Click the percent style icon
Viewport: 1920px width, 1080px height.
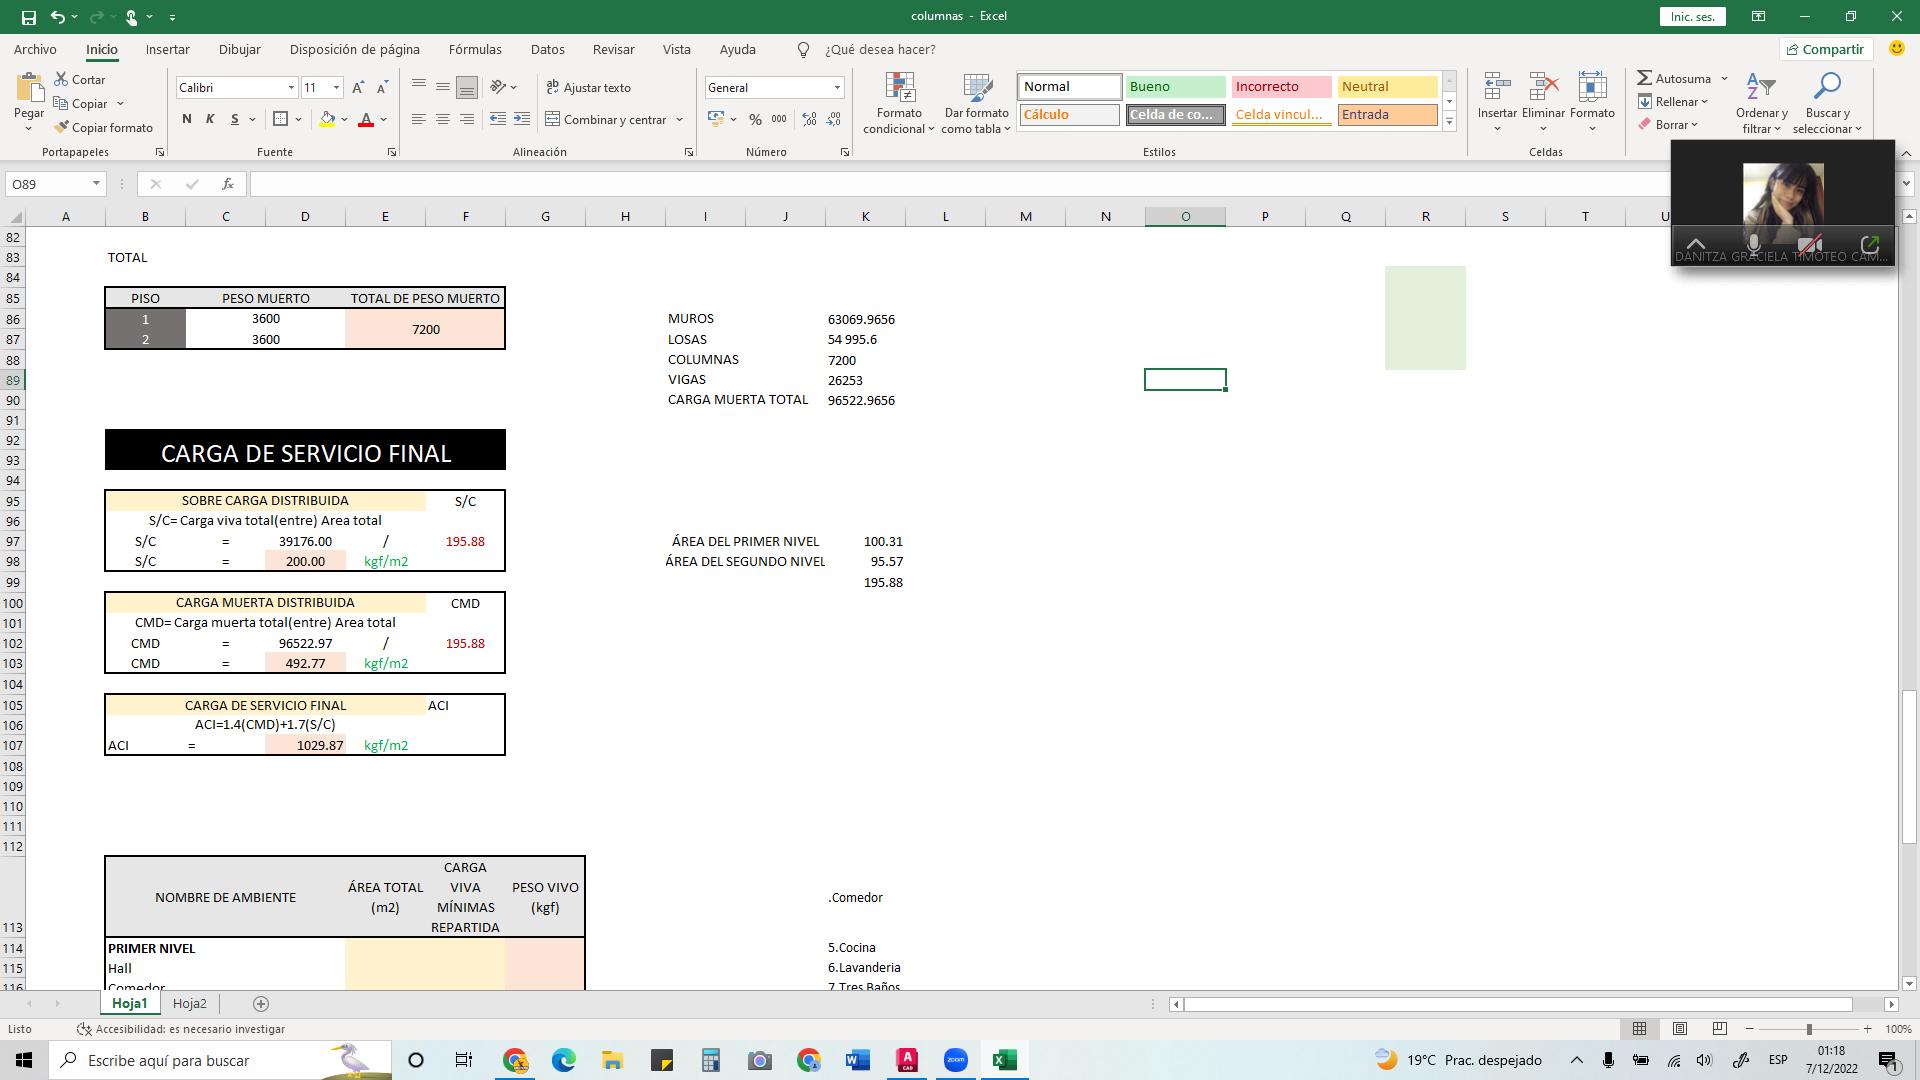coord(755,119)
